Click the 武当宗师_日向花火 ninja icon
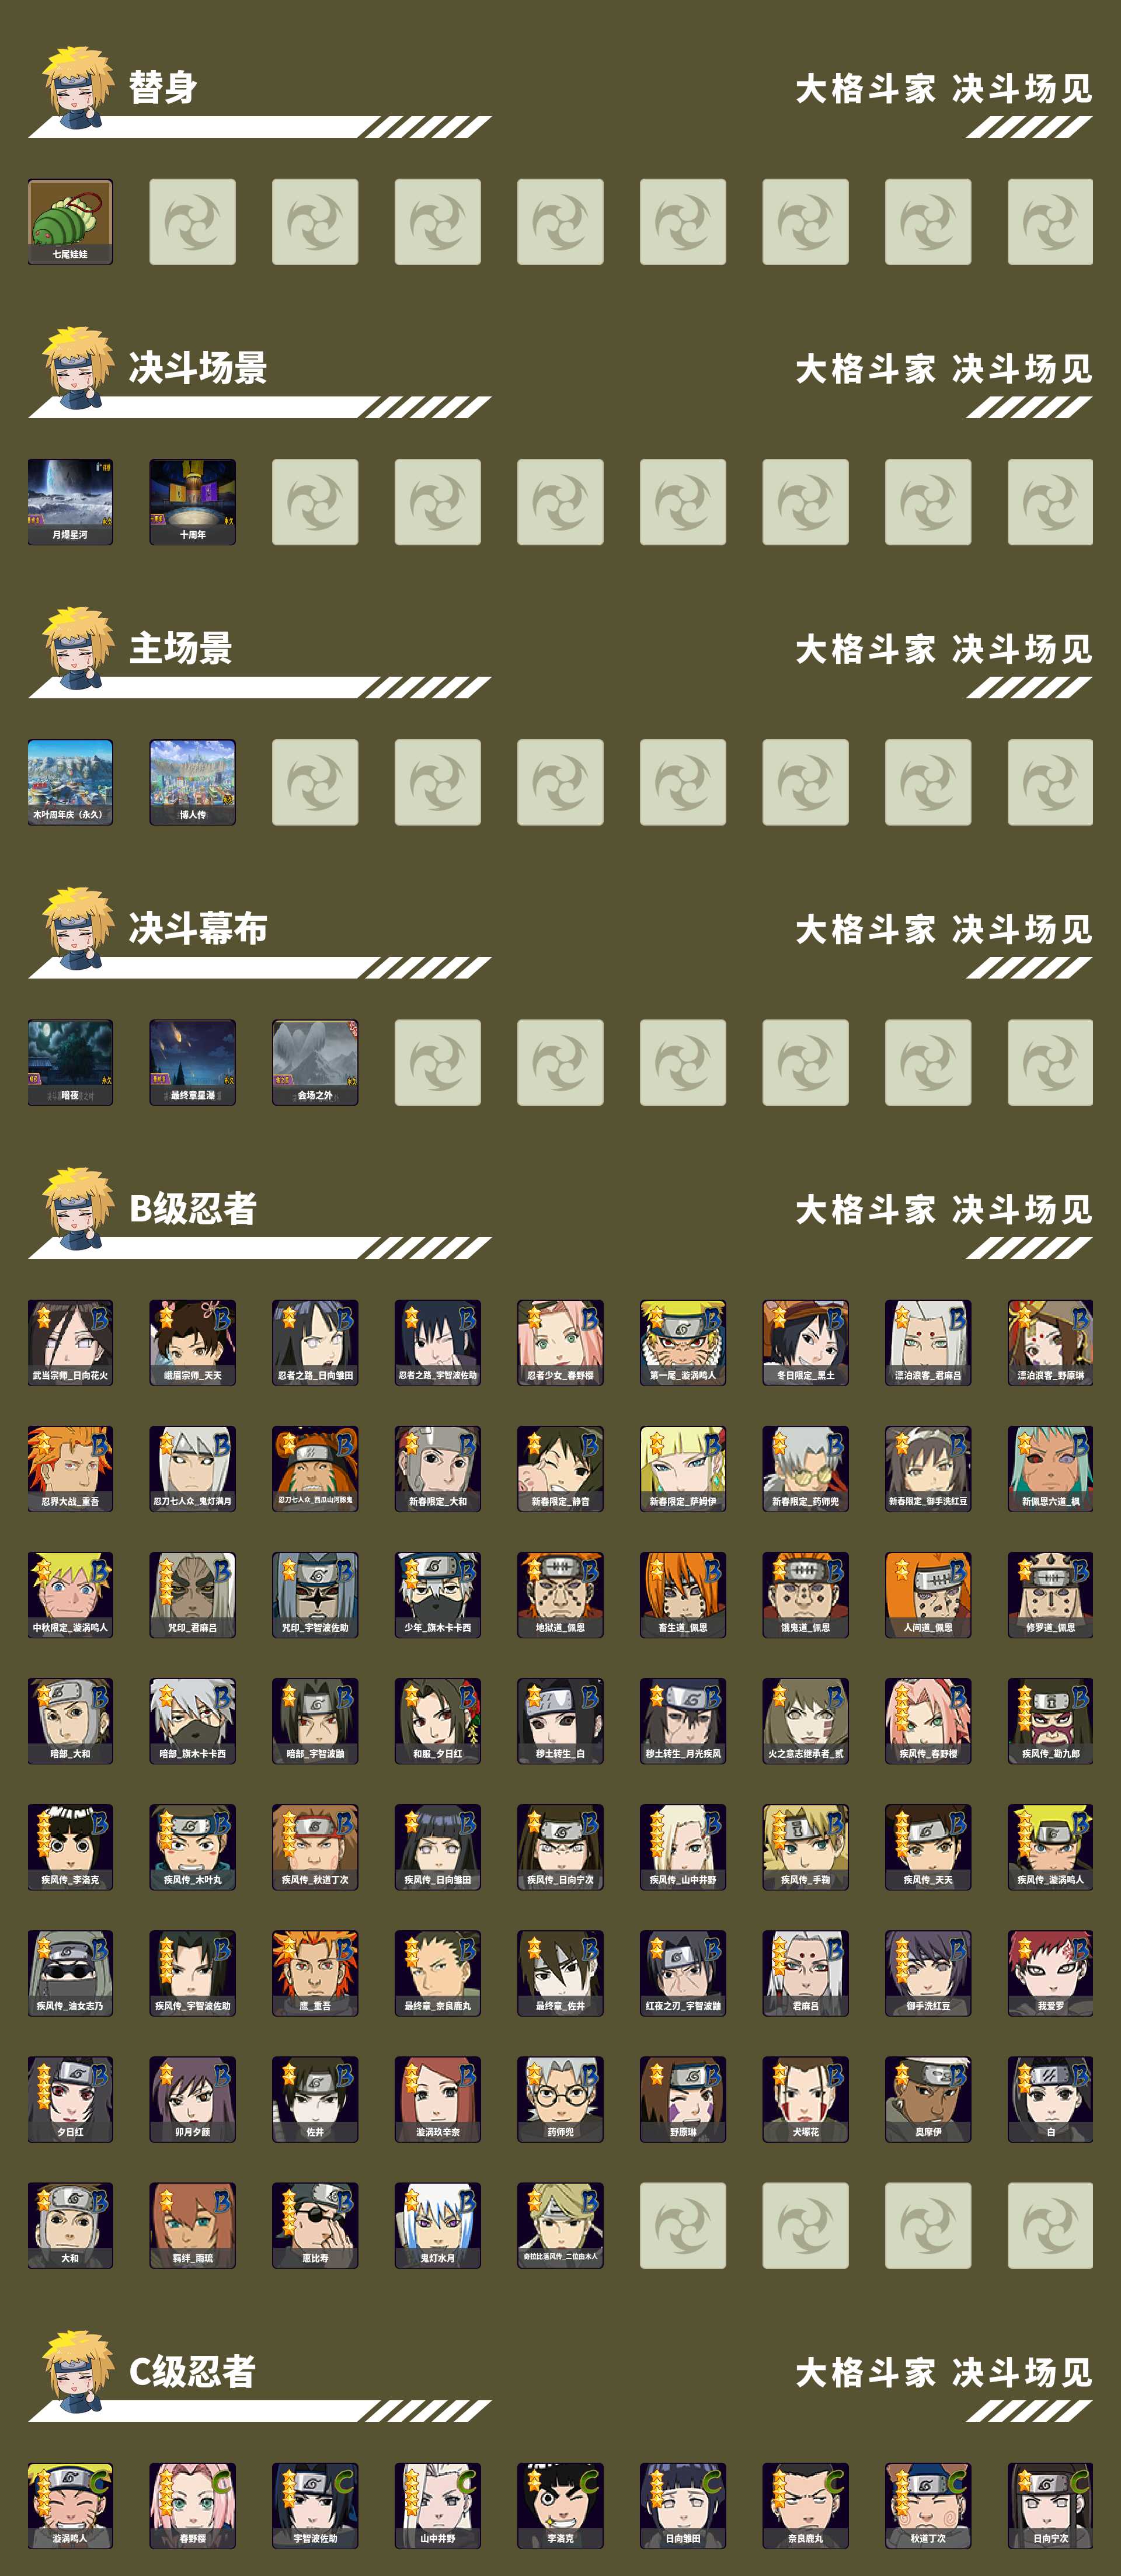The height and width of the screenshot is (2576, 1121). 70,1342
